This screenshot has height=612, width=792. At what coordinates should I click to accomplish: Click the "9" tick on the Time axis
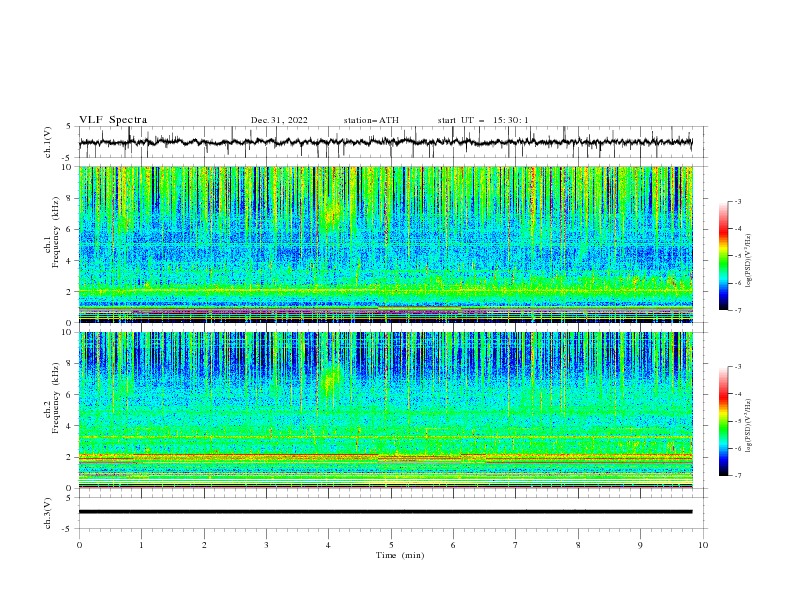tap(640, 545)
